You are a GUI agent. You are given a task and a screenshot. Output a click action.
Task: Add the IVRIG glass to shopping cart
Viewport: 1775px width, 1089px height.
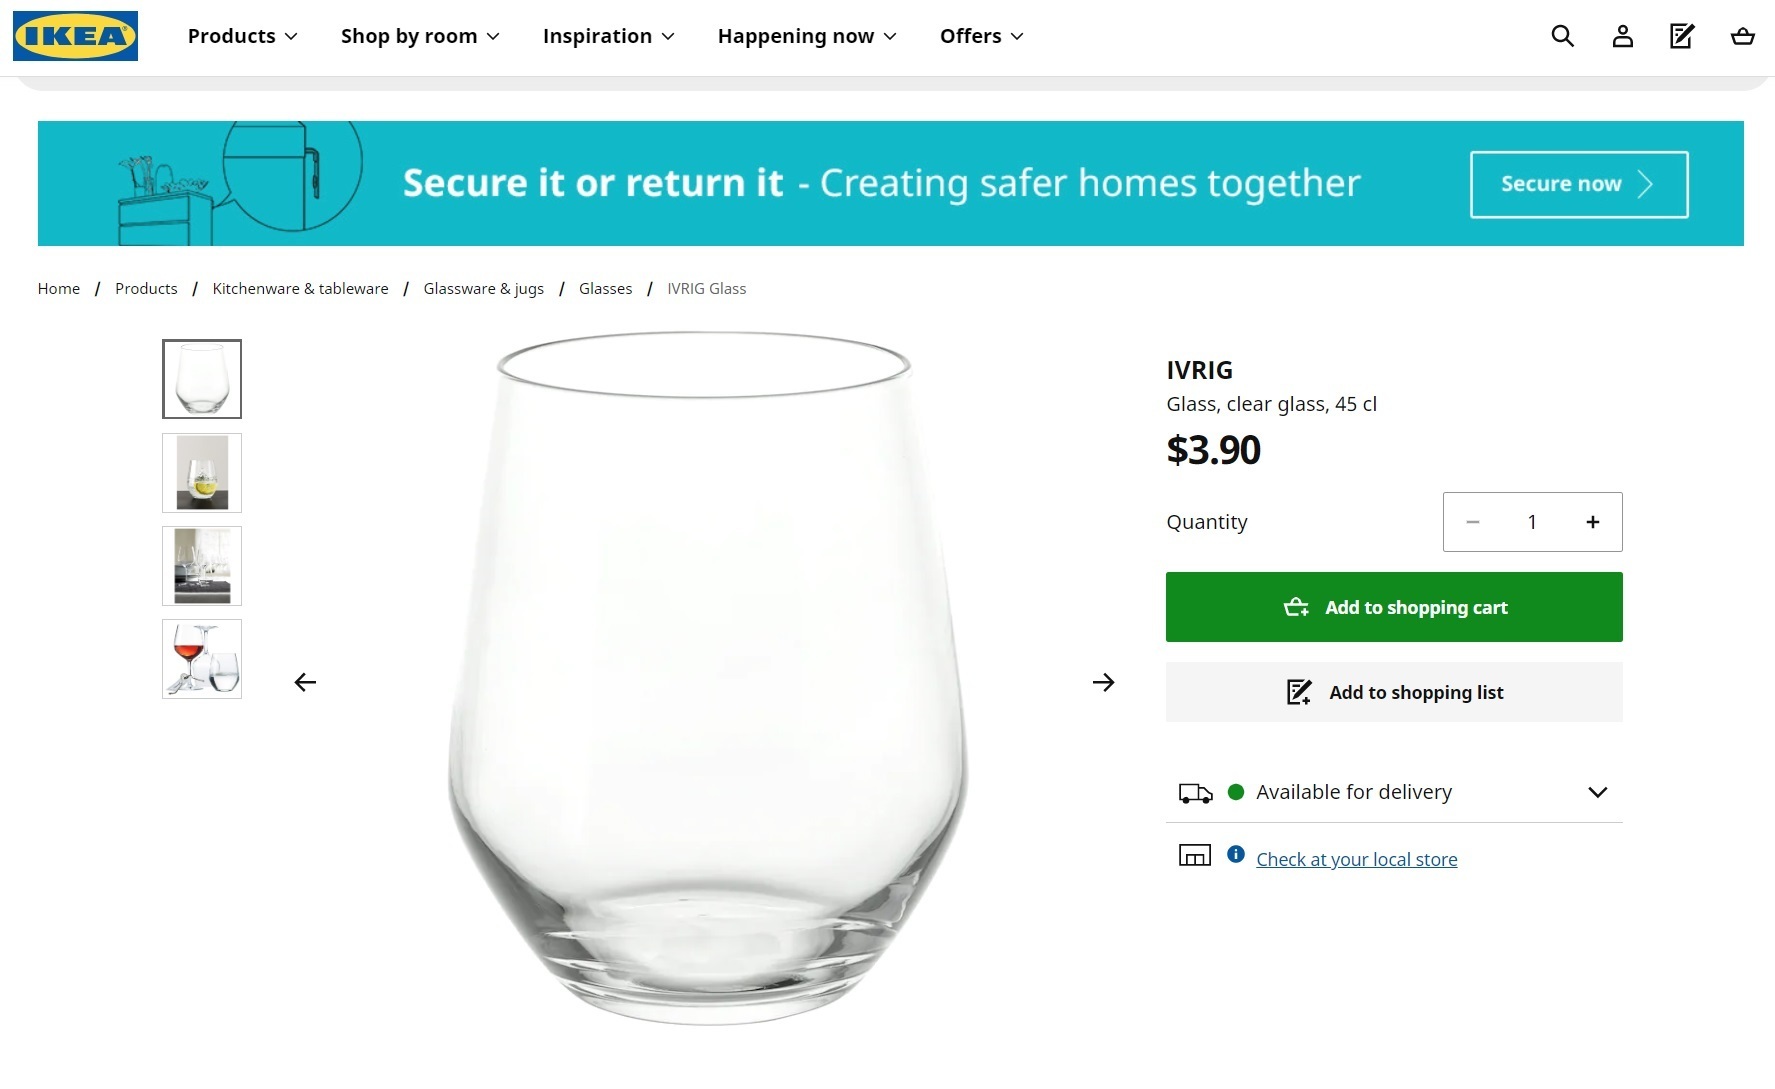1394,607
